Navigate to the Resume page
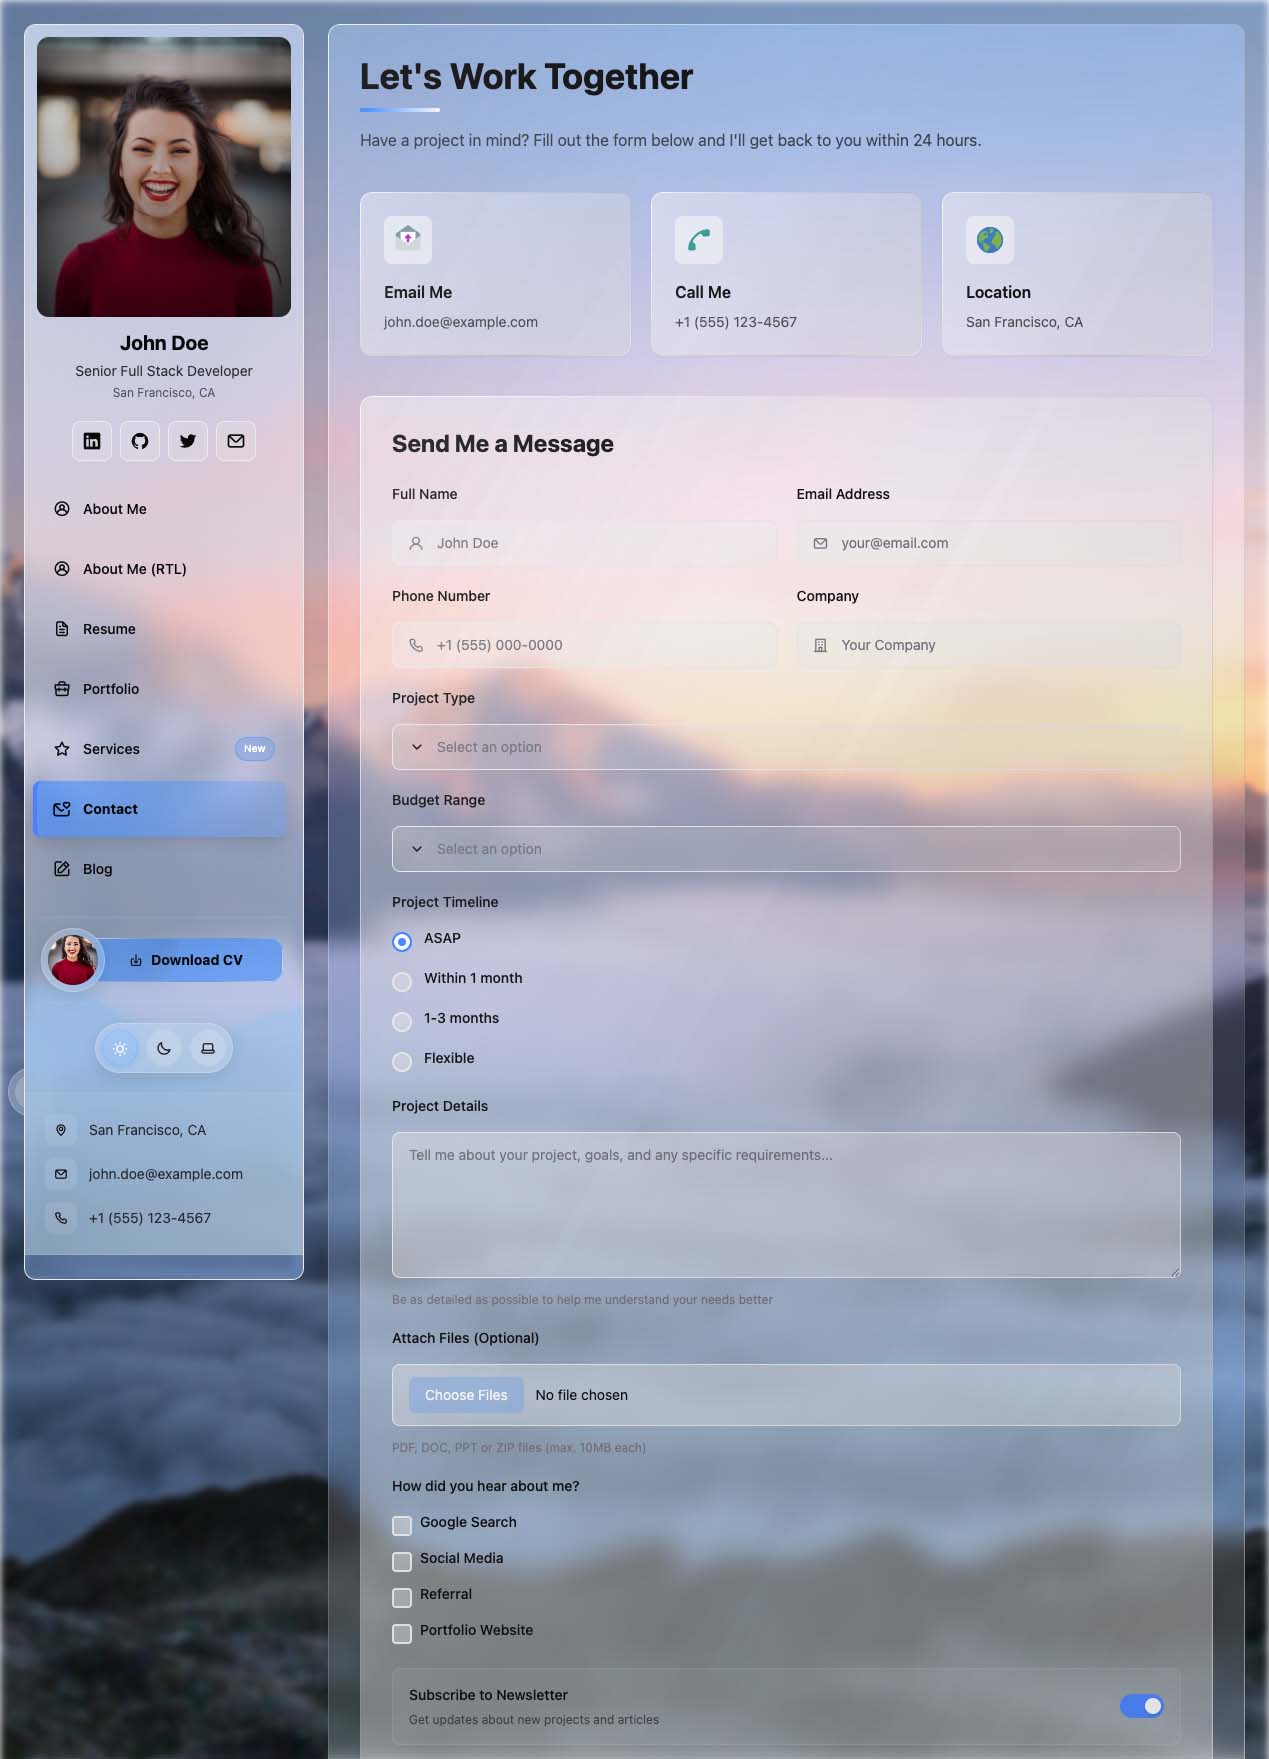The height and width of the screenshot is (1759, 1269). click(x=109, y=629)
